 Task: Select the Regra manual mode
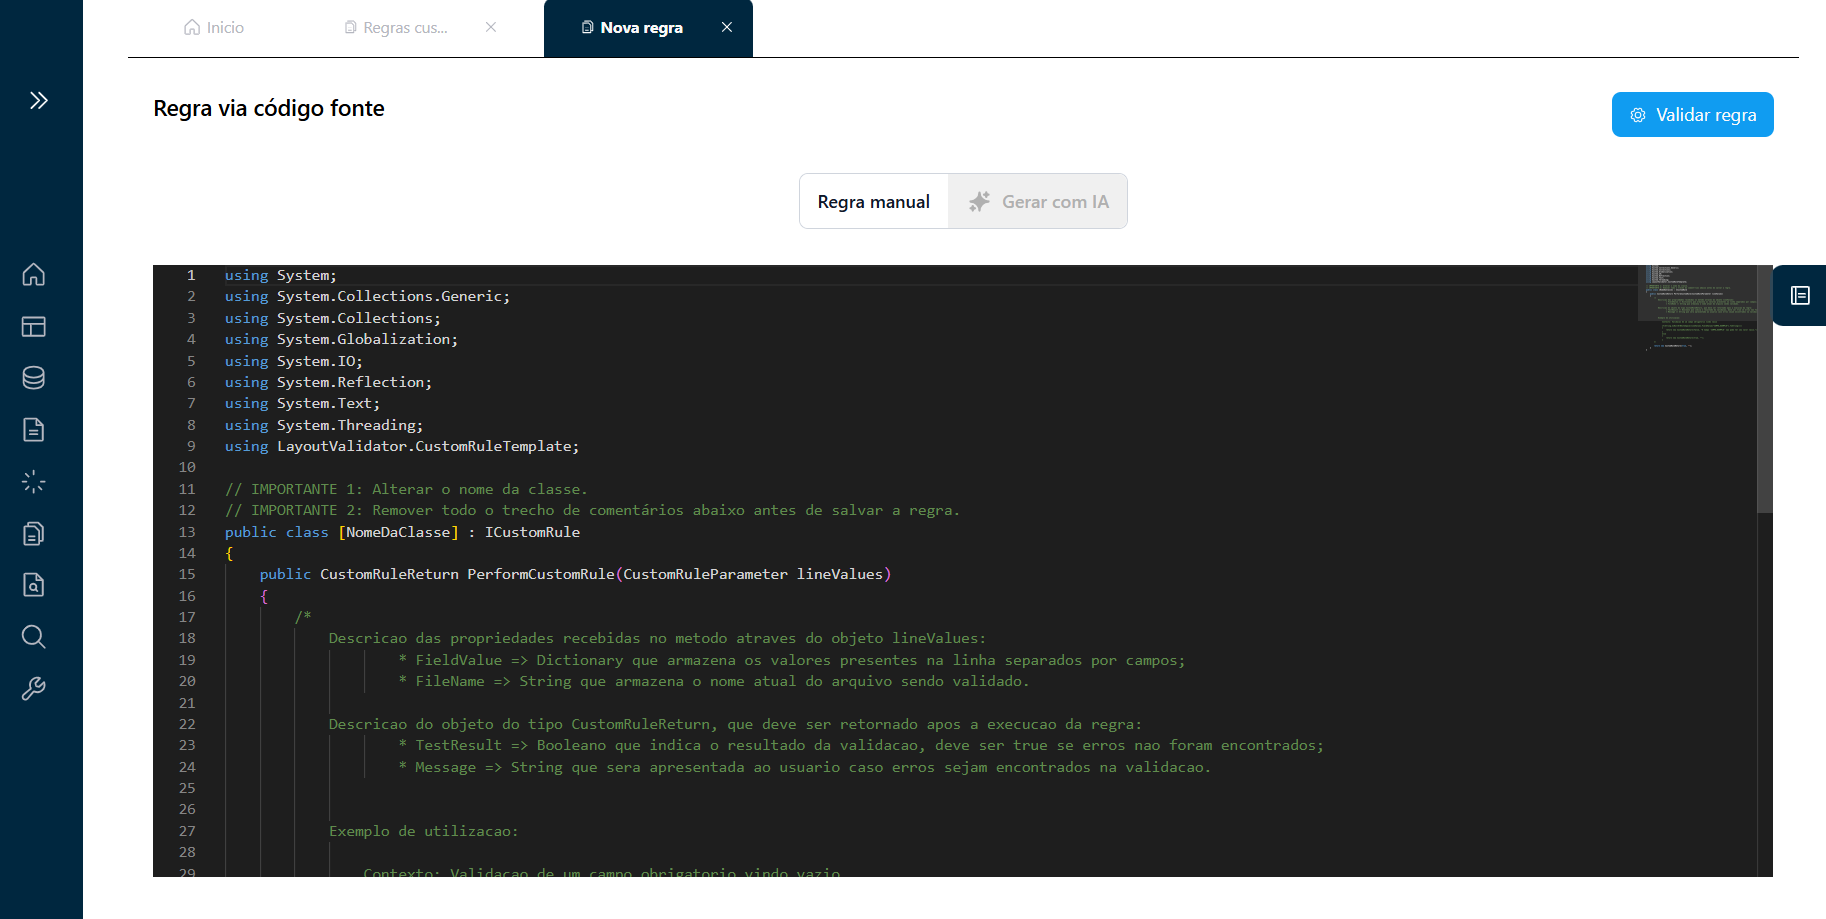[873, 201]
